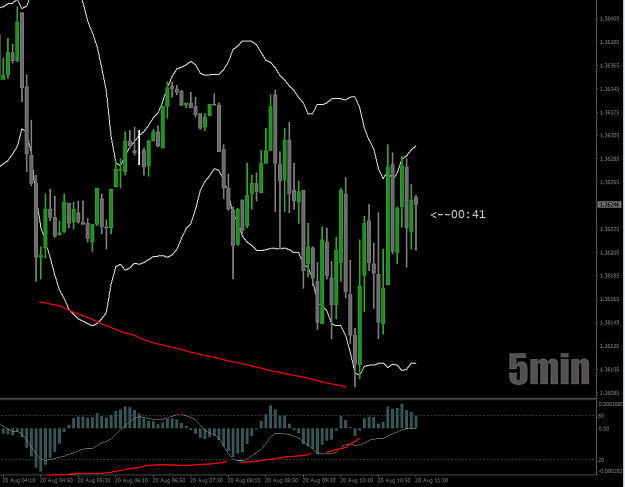Click the 1.36185 price axis label
625x487 pixels.
(x=610, y=275)
